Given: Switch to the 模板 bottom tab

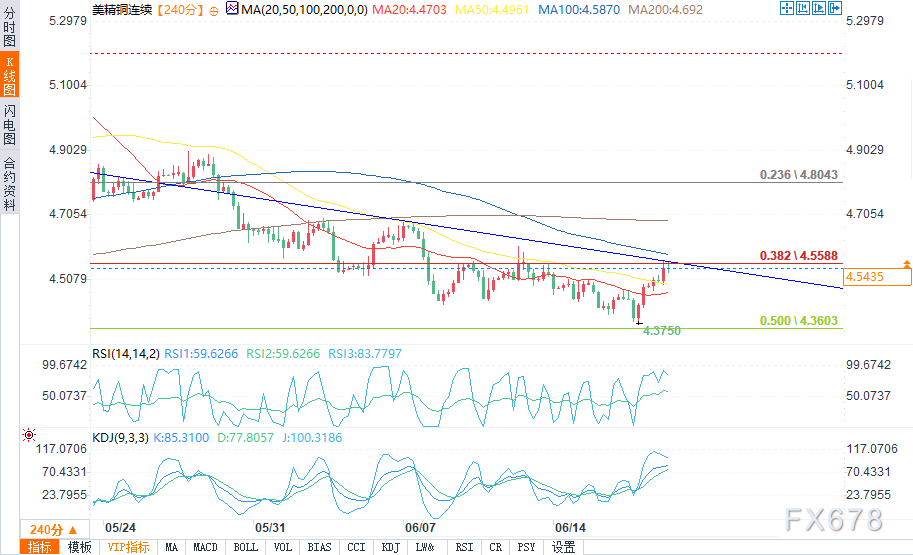Looking at the screenshot, I should (x=79, y=547).
